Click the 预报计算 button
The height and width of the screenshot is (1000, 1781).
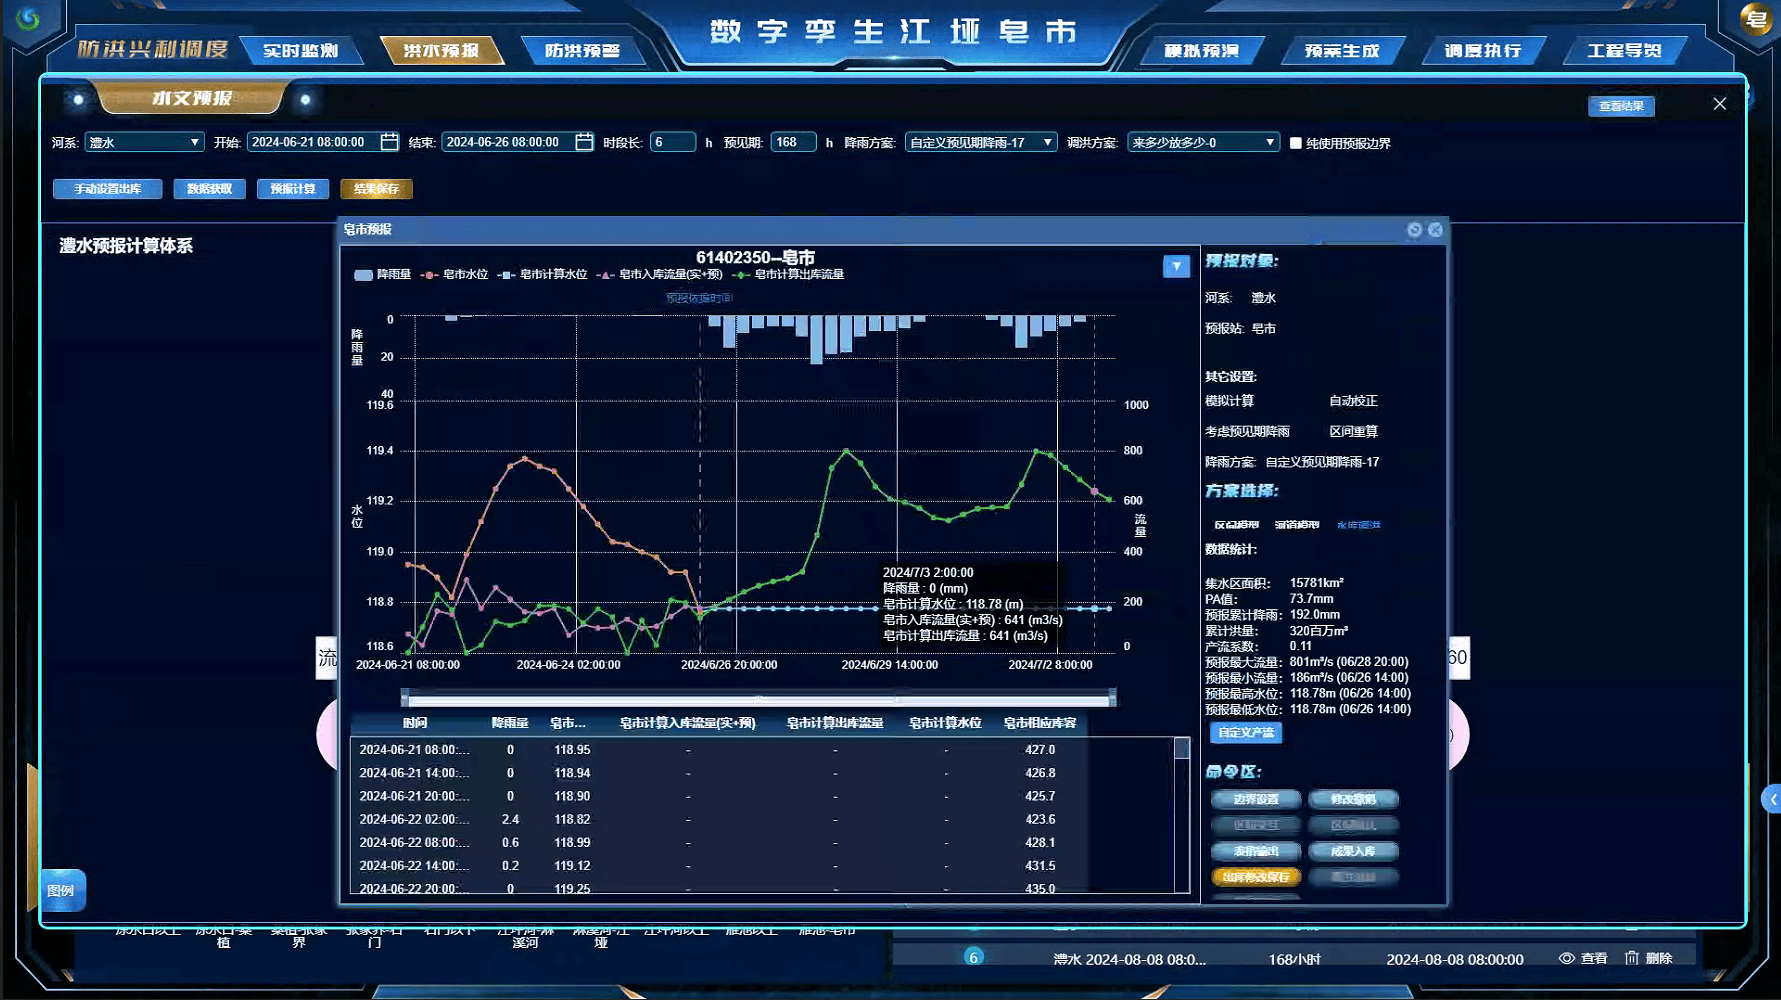click(292, 189)
